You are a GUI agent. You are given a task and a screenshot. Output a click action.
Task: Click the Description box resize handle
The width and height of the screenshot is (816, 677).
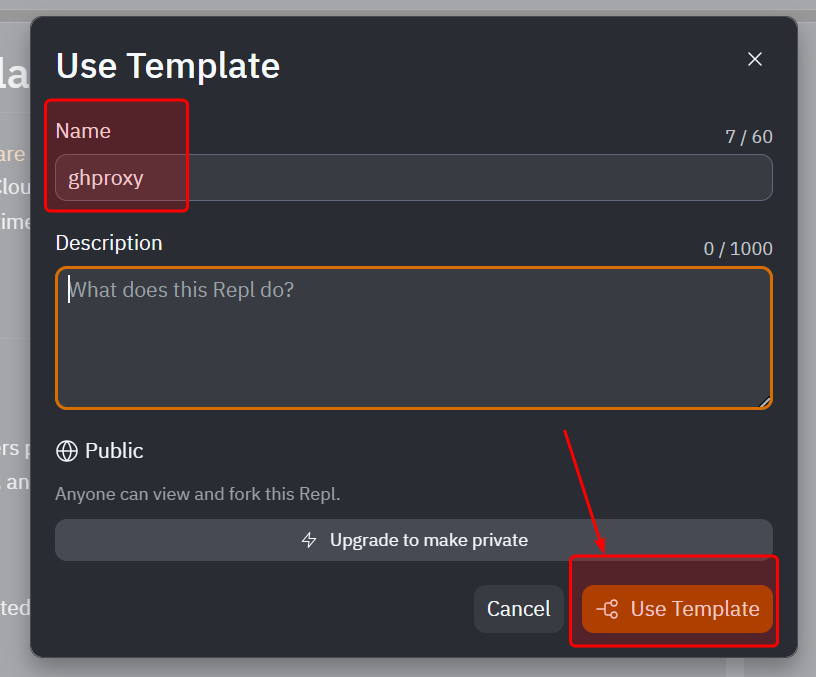pyautogui.click(x=765, y=401)
